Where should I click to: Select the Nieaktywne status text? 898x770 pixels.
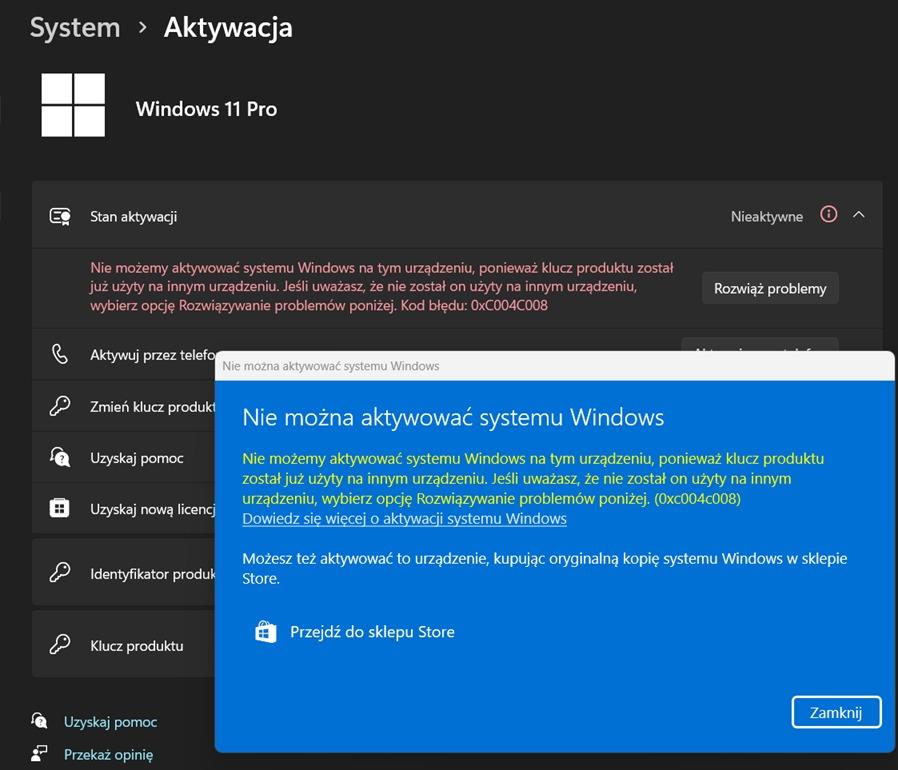pos(766,217)
